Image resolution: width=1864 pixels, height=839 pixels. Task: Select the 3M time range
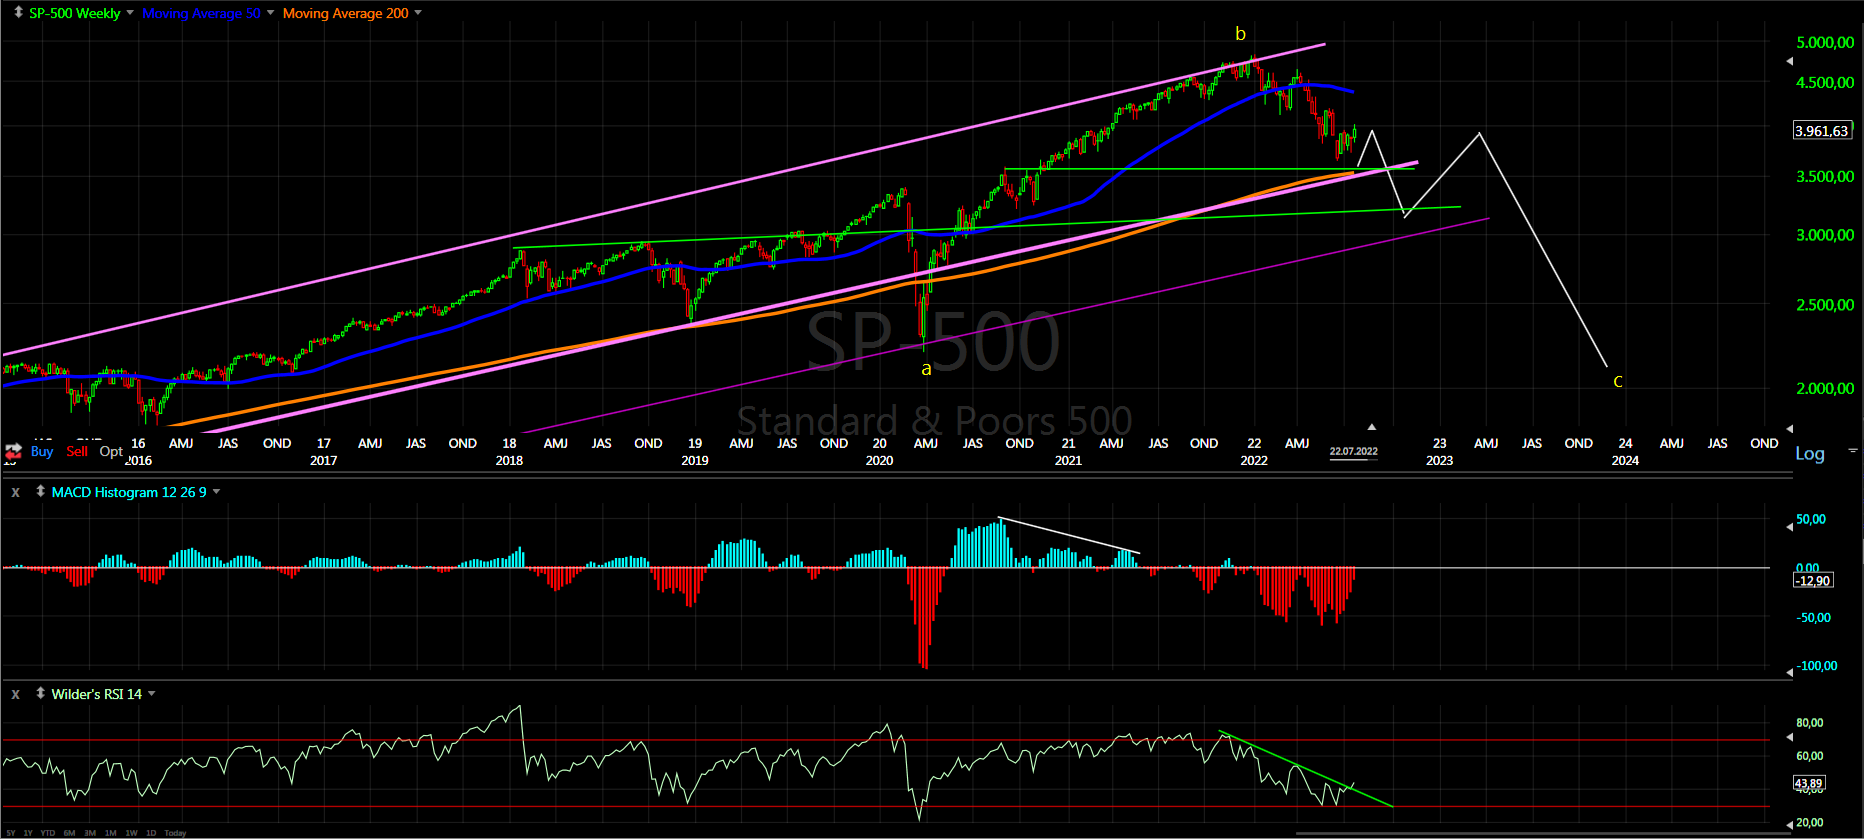click(x=90, y=833)
